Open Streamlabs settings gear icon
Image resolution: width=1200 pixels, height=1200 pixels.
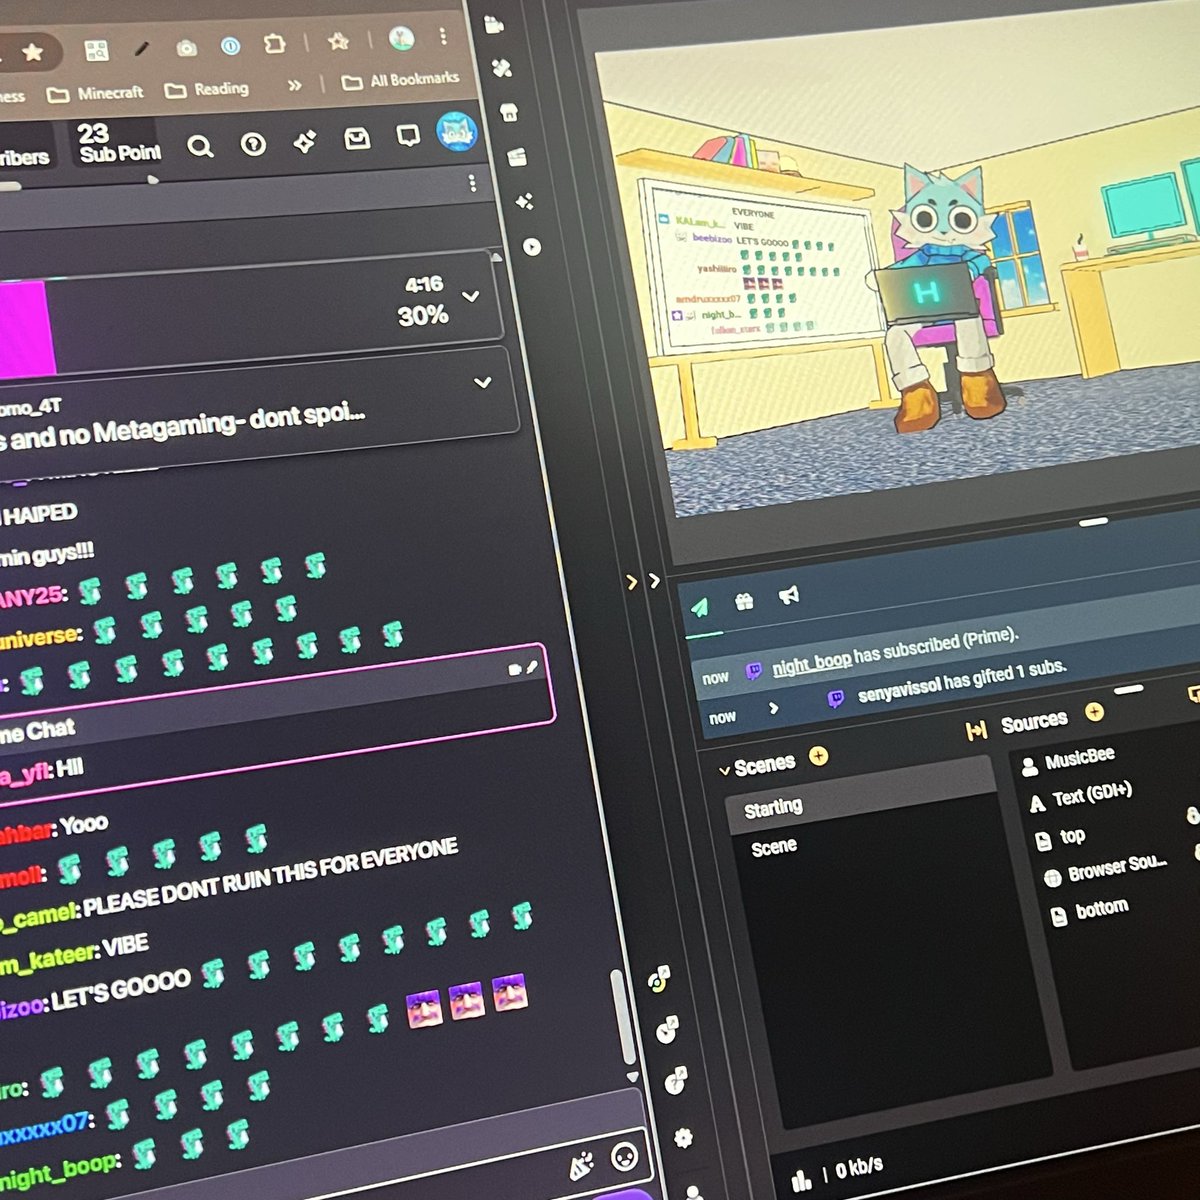pyautogui.click(x=684, y=1137)
